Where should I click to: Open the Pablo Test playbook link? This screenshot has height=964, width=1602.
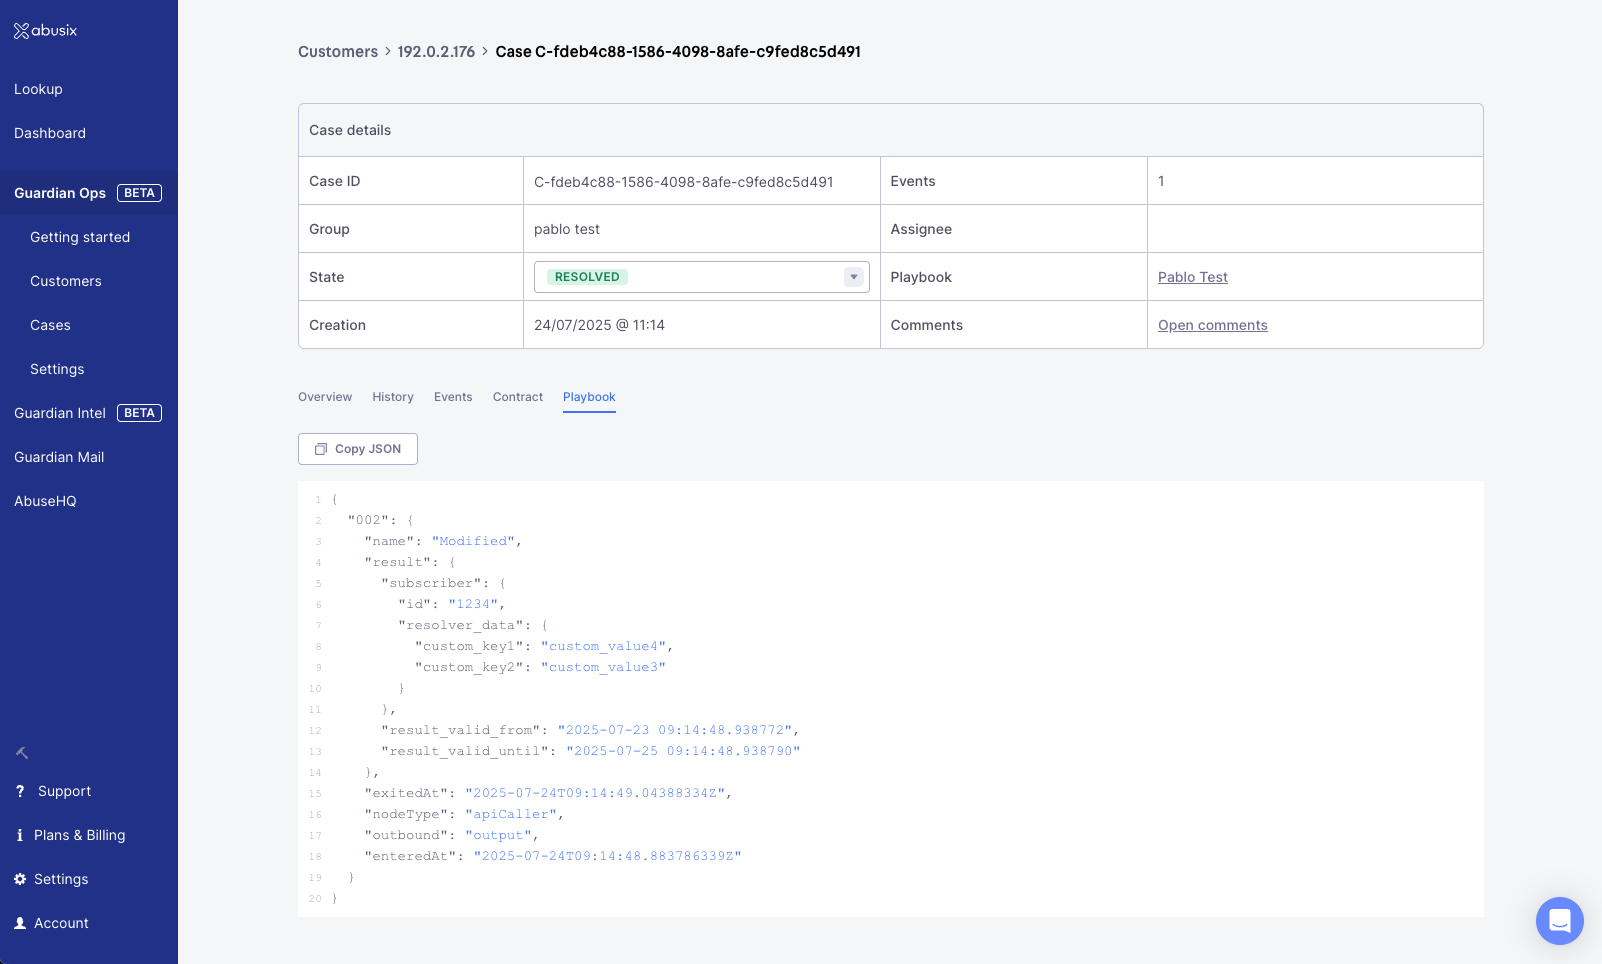1193,277
